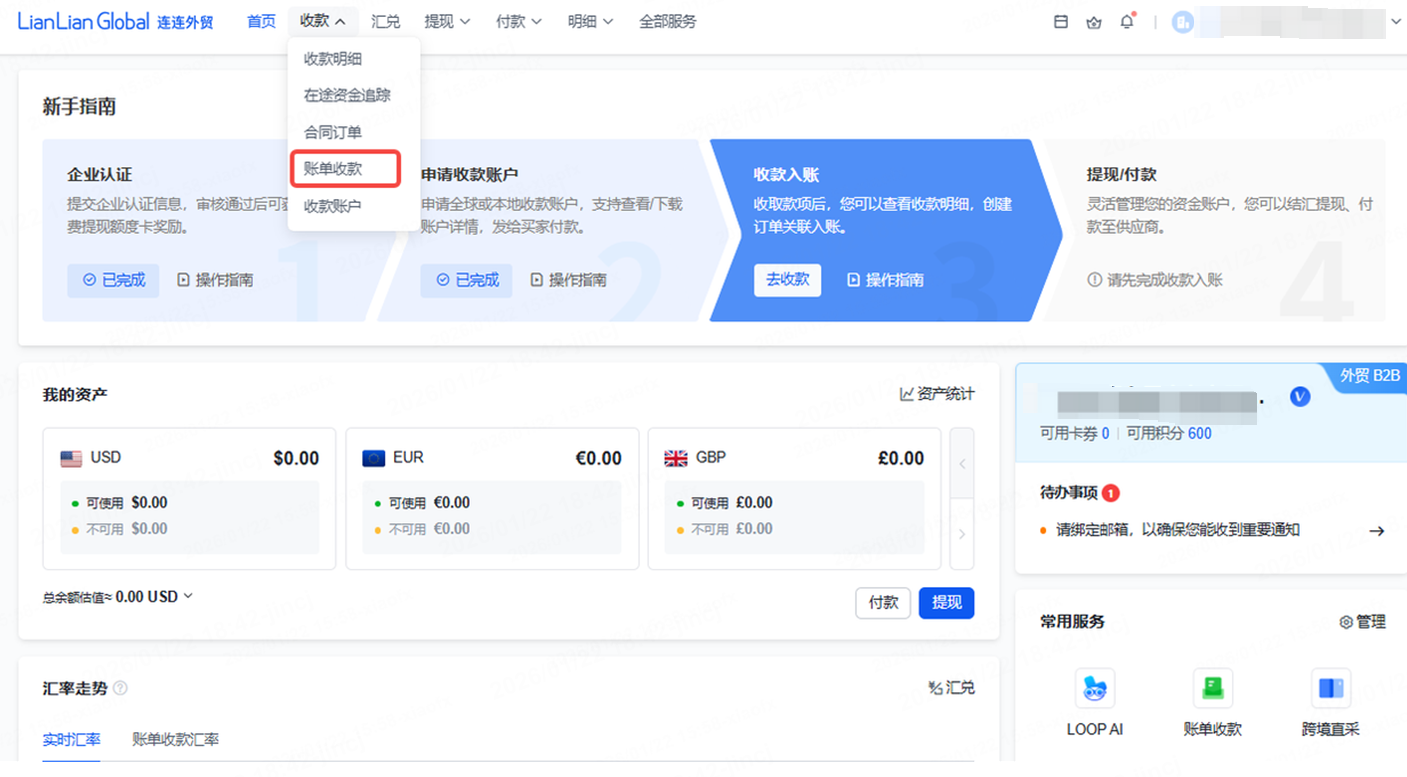
Task: Switch to the 实时汇率 tab
Action: coord(71,740)
